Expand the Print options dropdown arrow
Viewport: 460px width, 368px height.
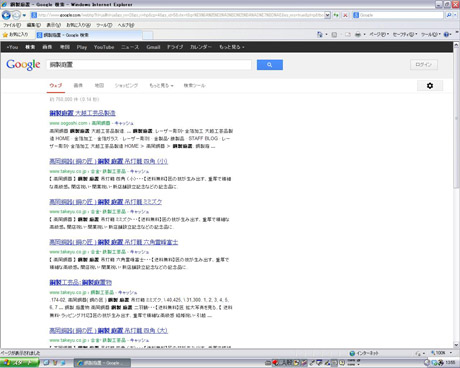point(364,34)
